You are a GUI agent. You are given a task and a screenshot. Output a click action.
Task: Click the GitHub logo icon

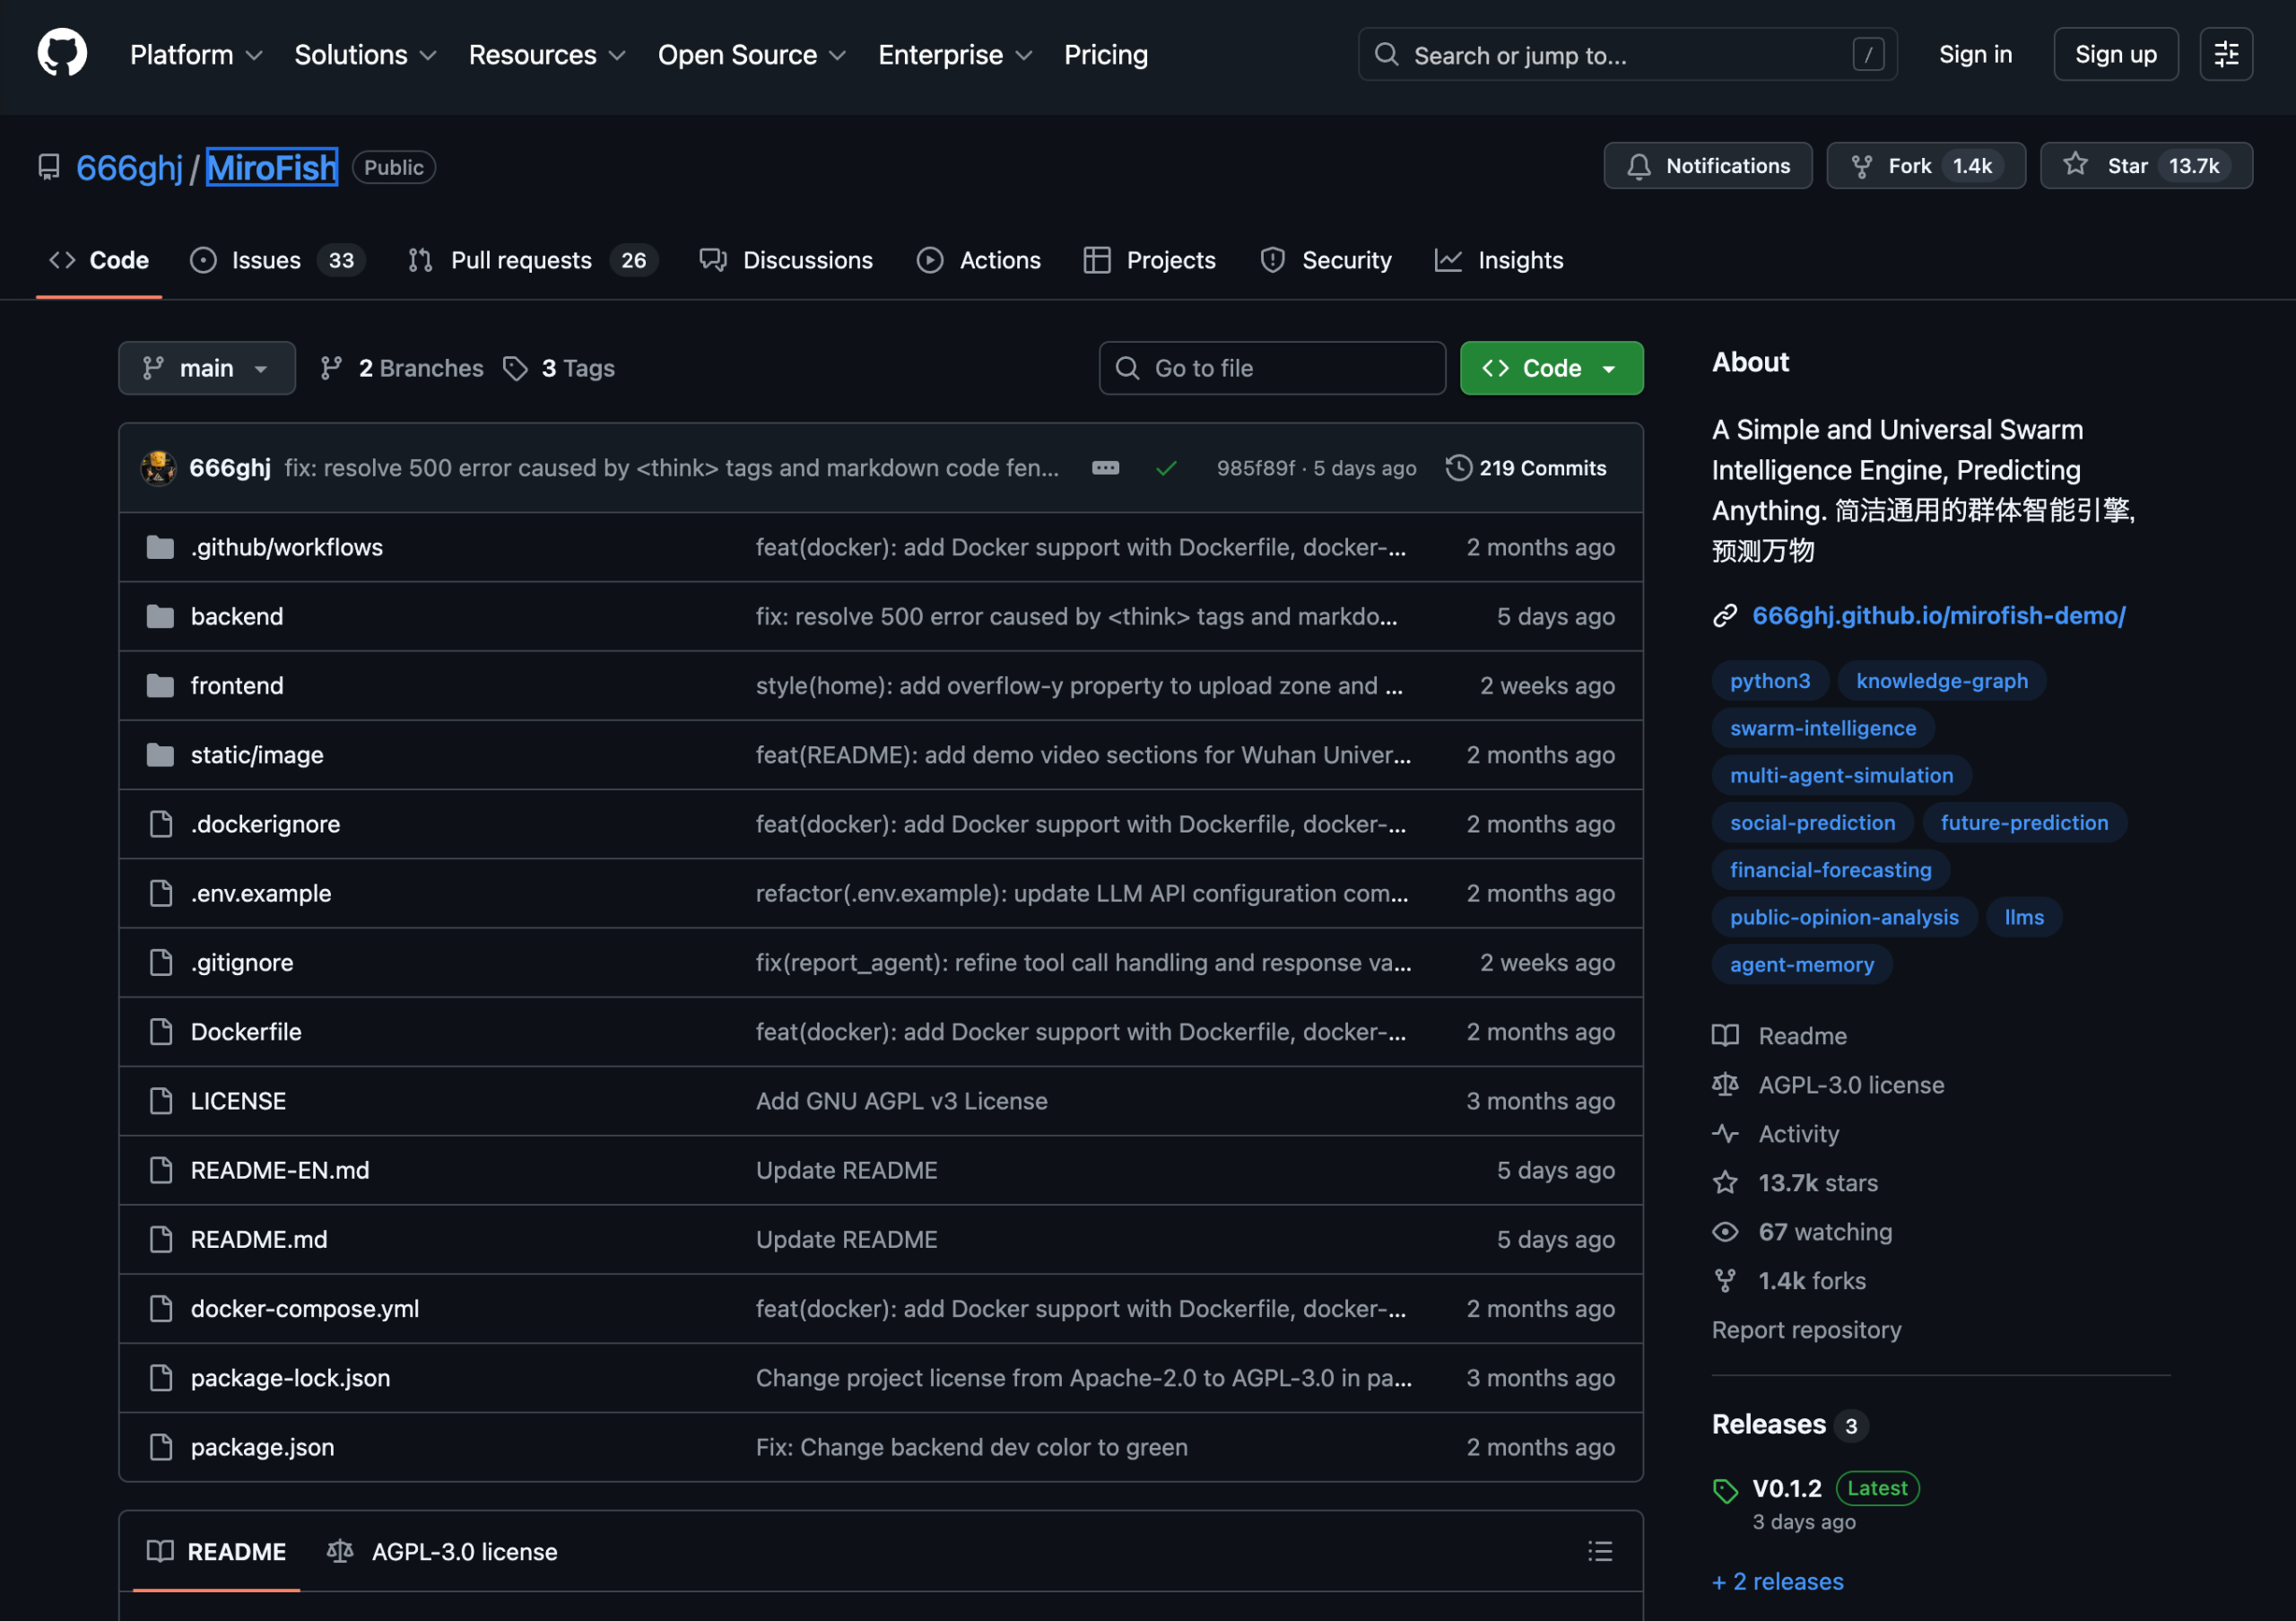(62, 53)
